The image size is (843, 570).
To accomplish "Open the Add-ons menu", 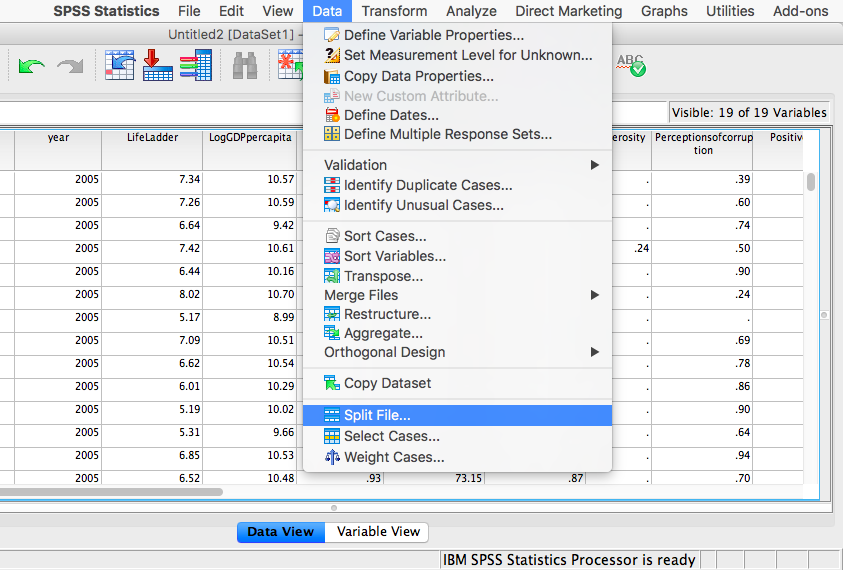I will pyautogui.click(x=801, y=11).
